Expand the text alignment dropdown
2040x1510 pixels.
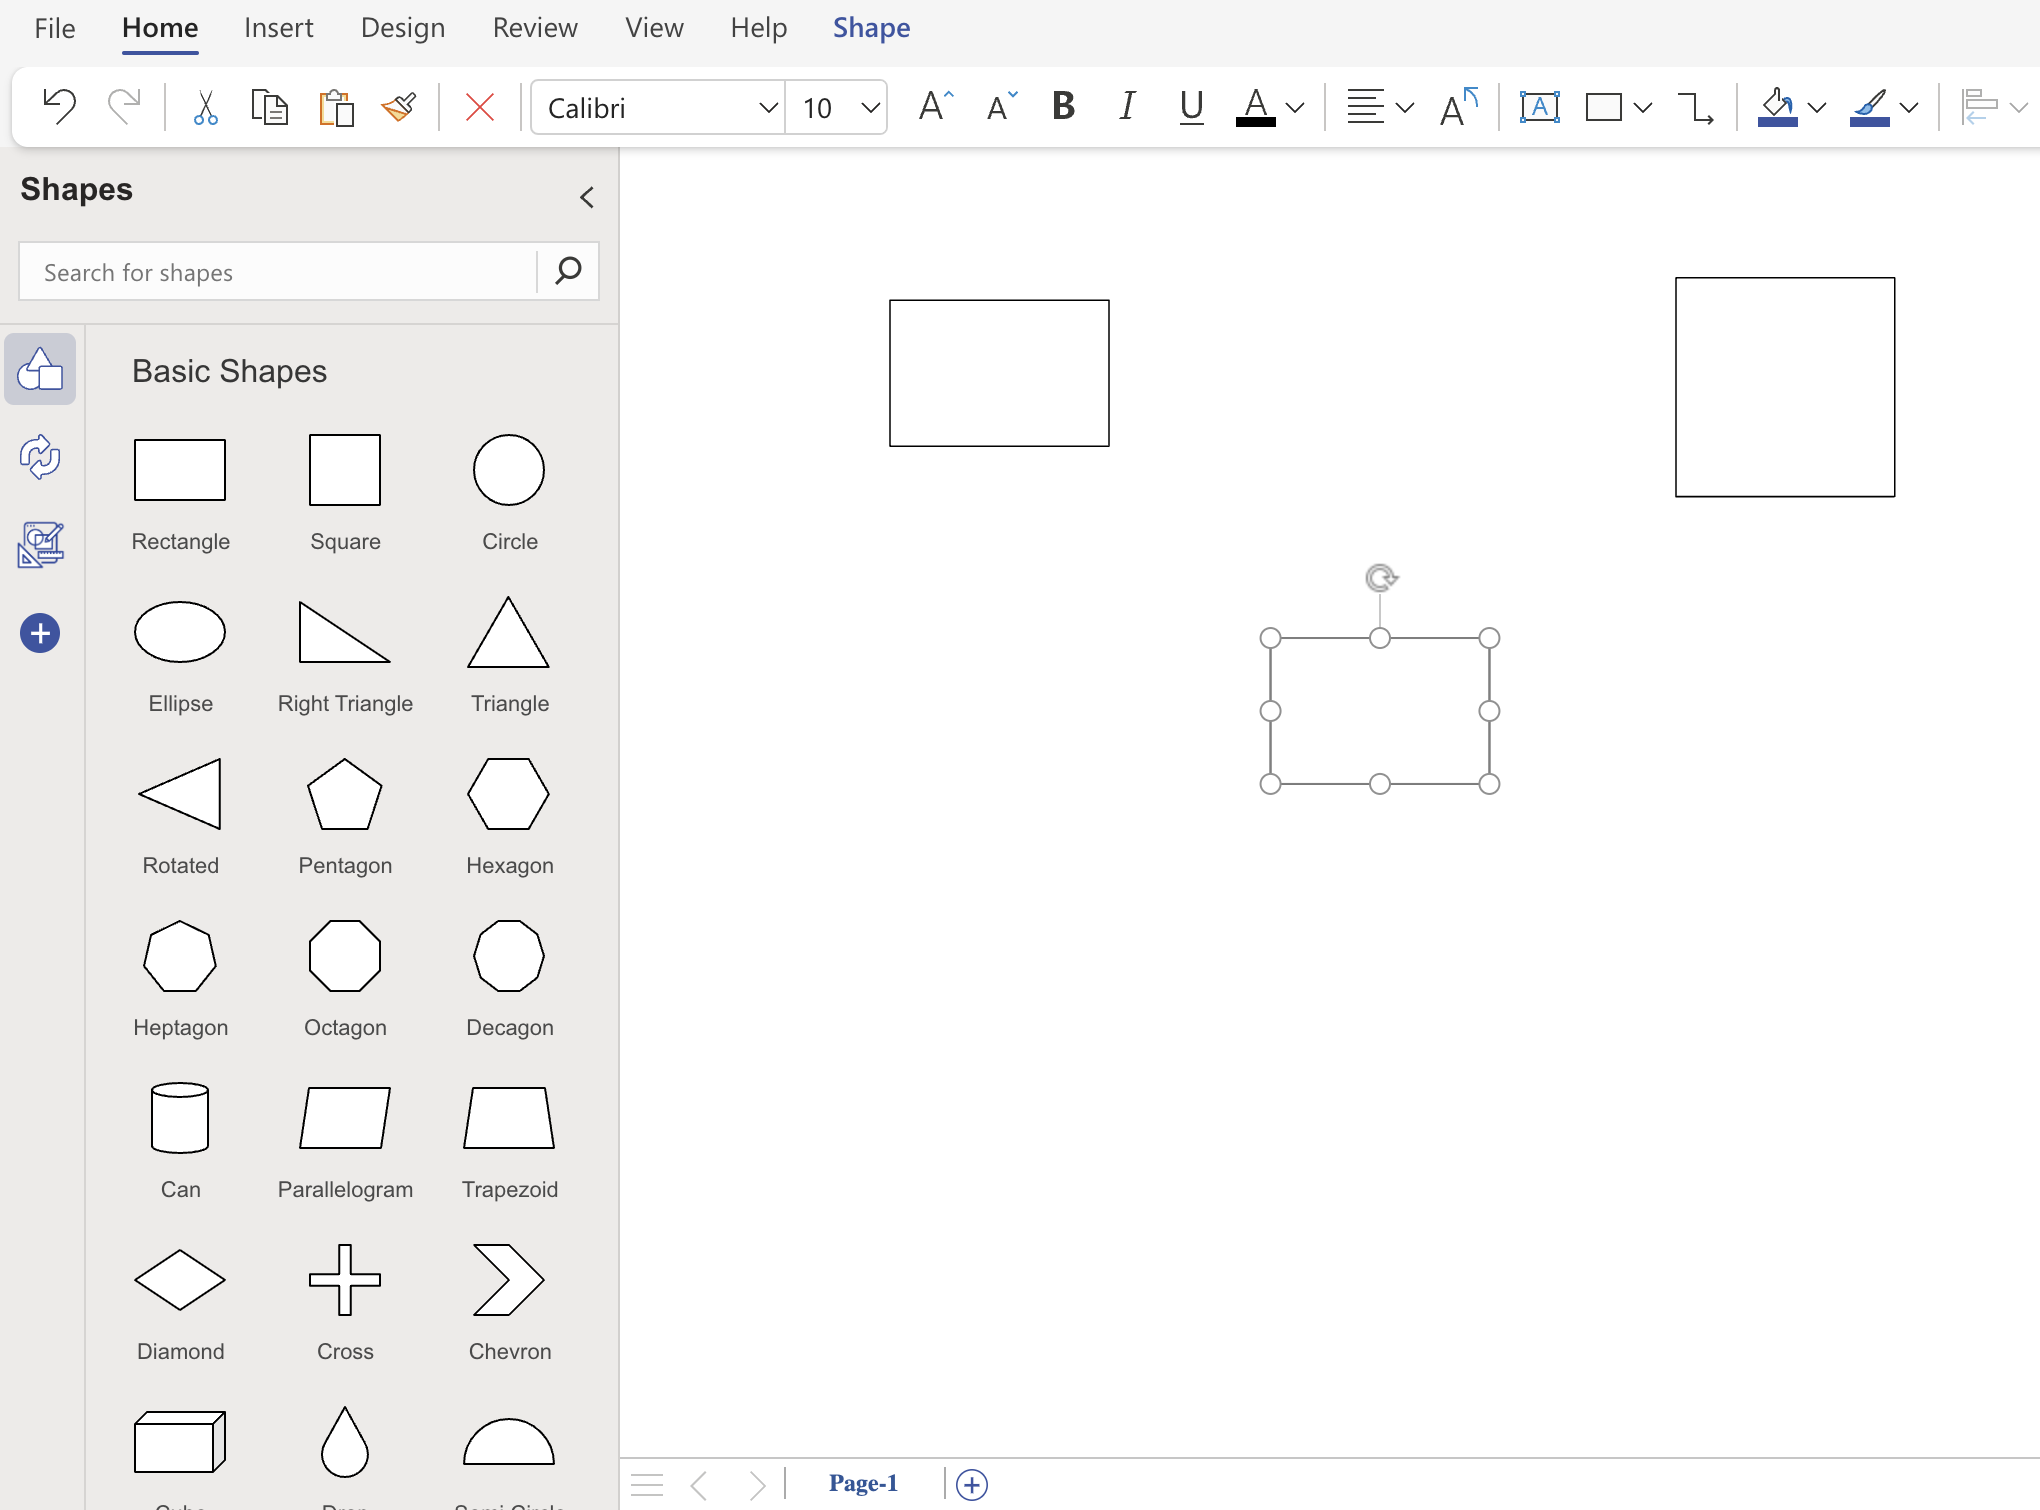(1402, 108)
